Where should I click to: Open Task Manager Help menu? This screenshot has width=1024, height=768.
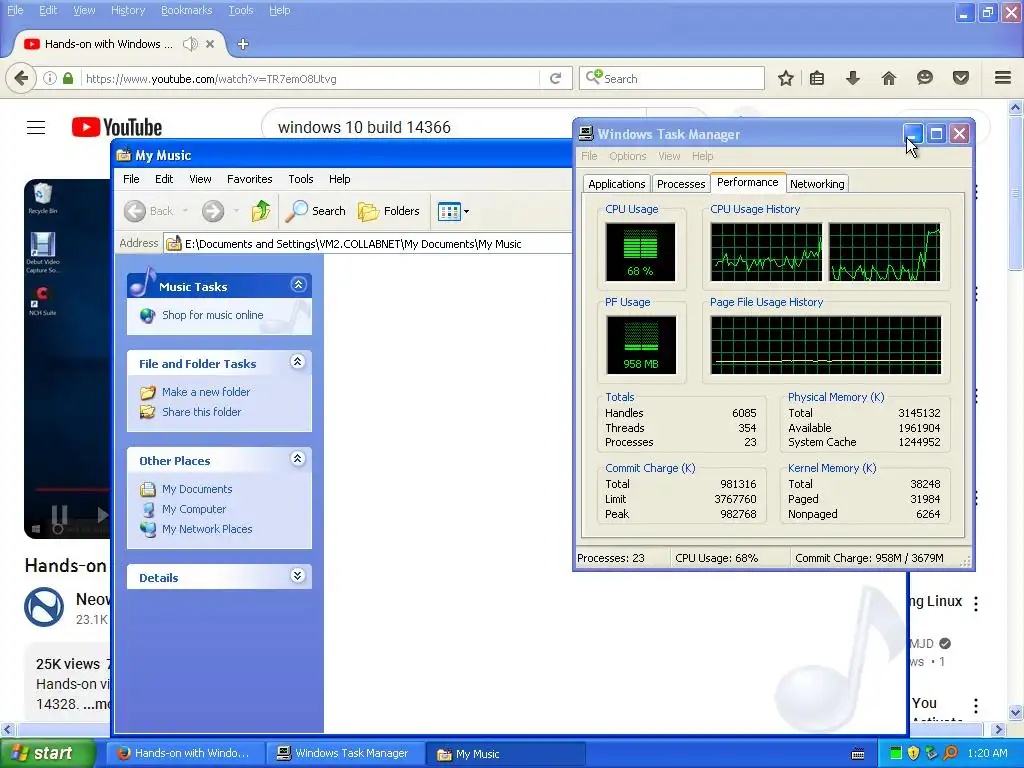tap(703, 156)
